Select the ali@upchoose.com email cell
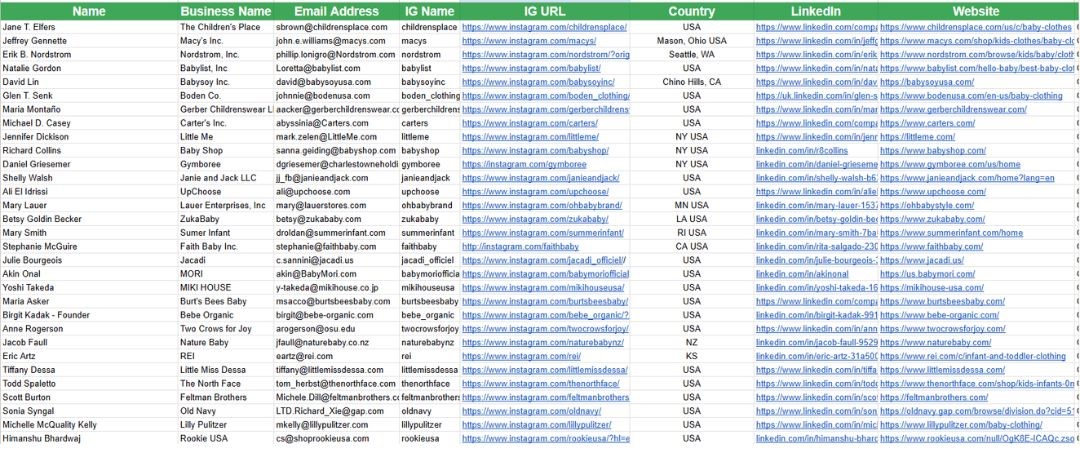The width and height of the screenshot is (1080, 452). (x=336, y=192)
